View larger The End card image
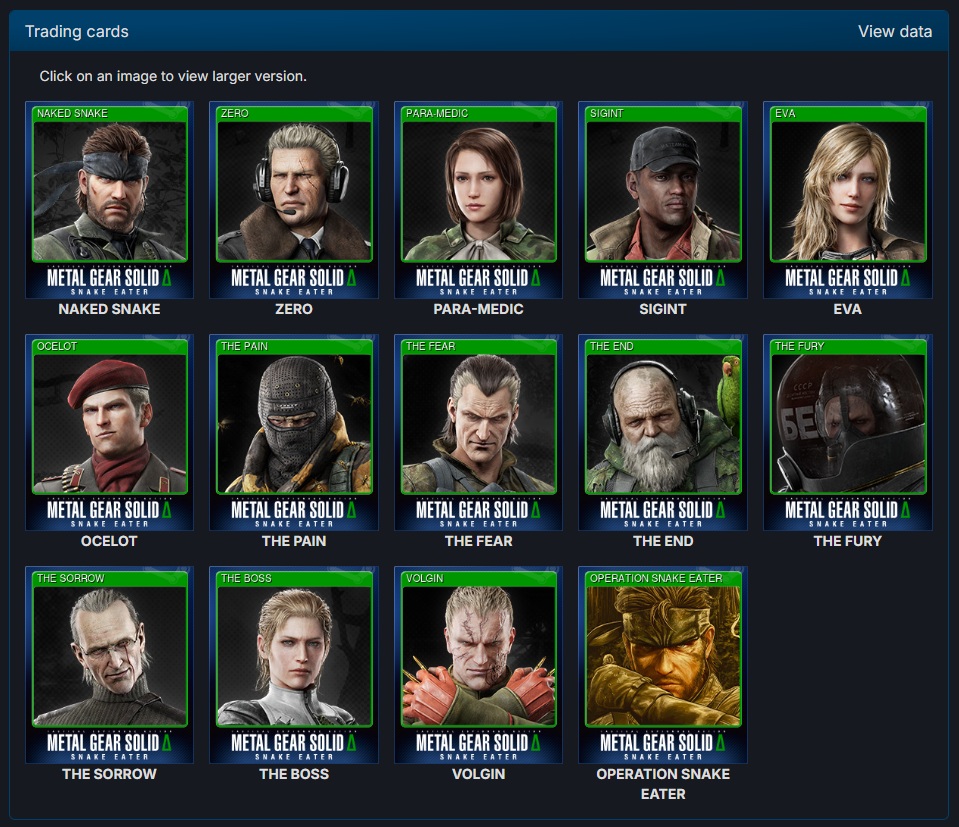959x827 pixels. coord(663,432)
